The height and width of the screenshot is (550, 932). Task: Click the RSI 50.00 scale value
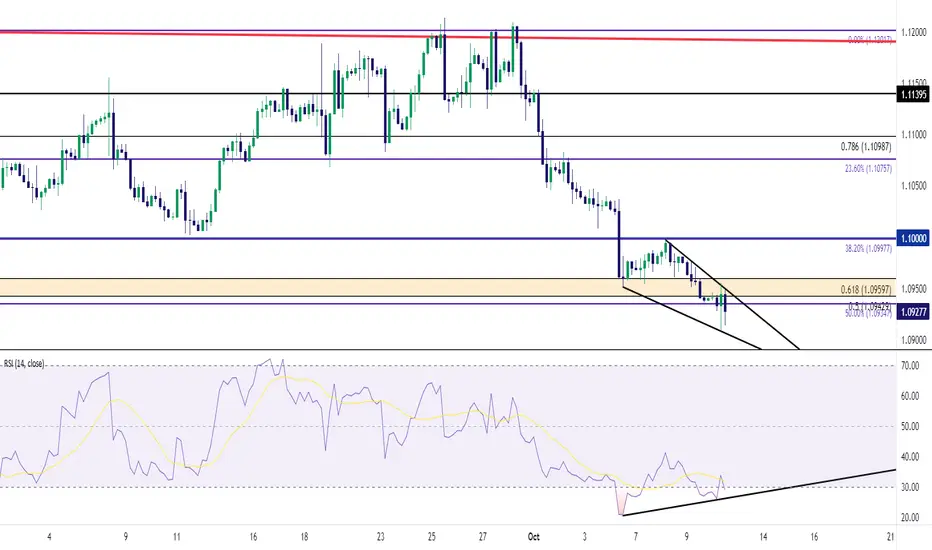pyautogui.click(x=910, y=426)
